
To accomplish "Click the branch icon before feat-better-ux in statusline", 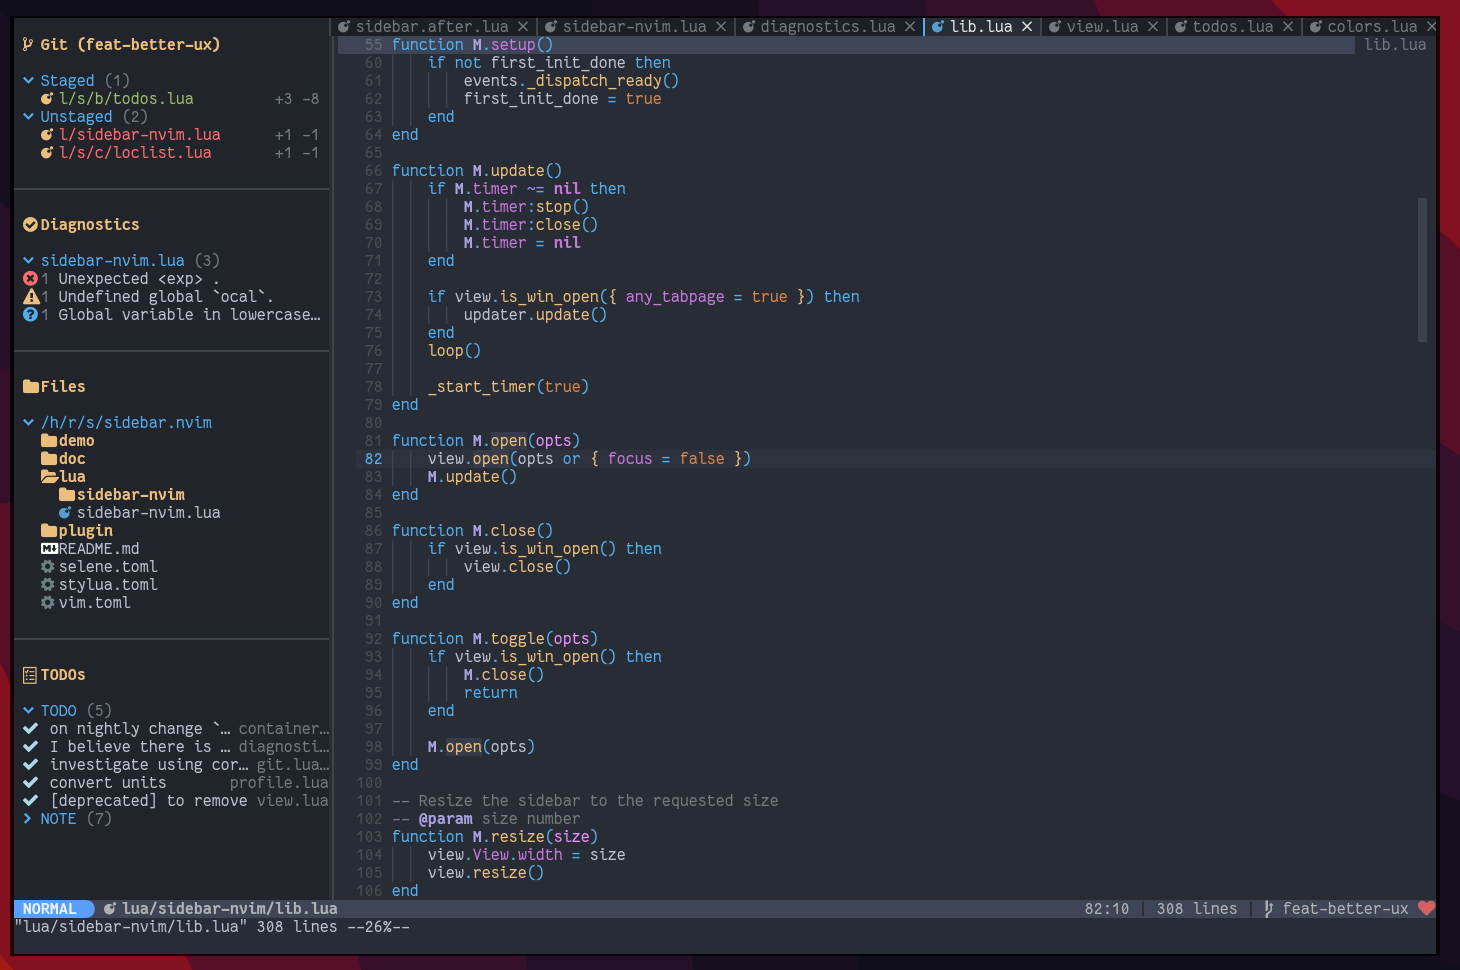I will [x=1269, y=909].
